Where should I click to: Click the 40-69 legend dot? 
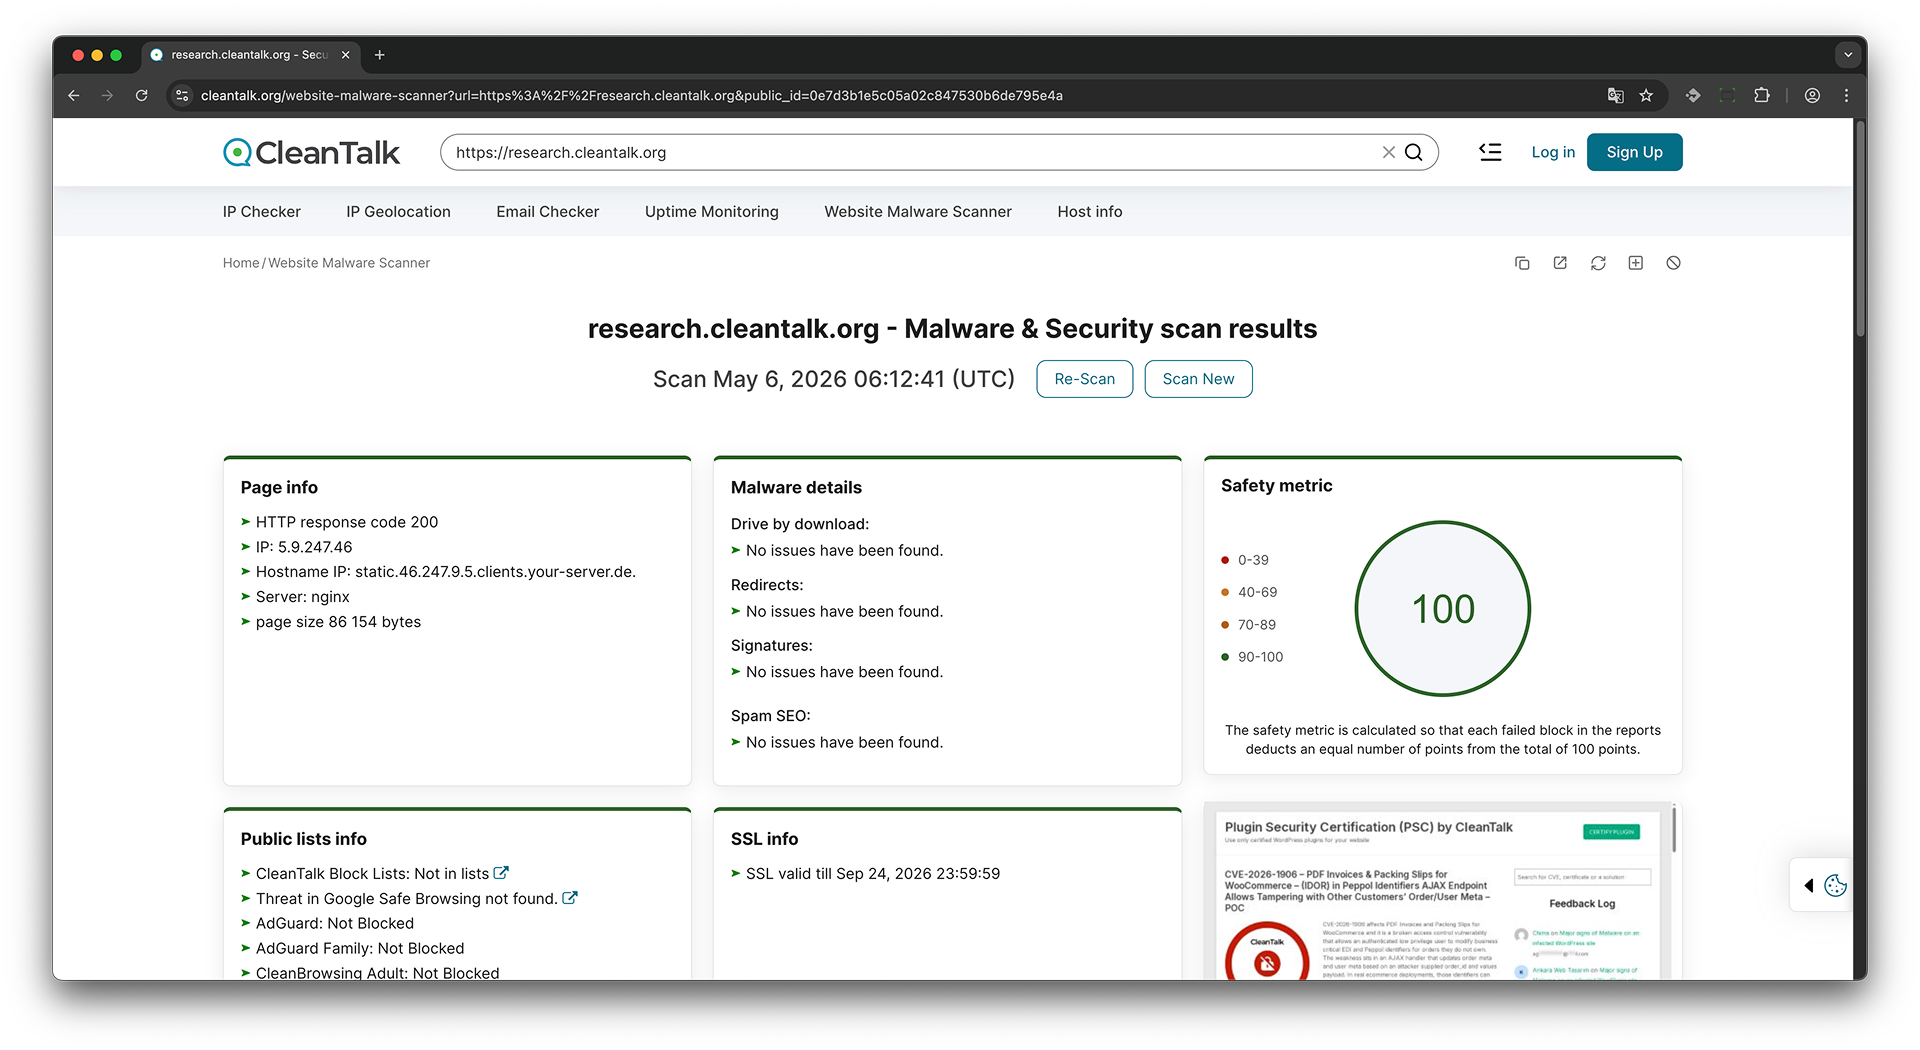coord(1225,592)
